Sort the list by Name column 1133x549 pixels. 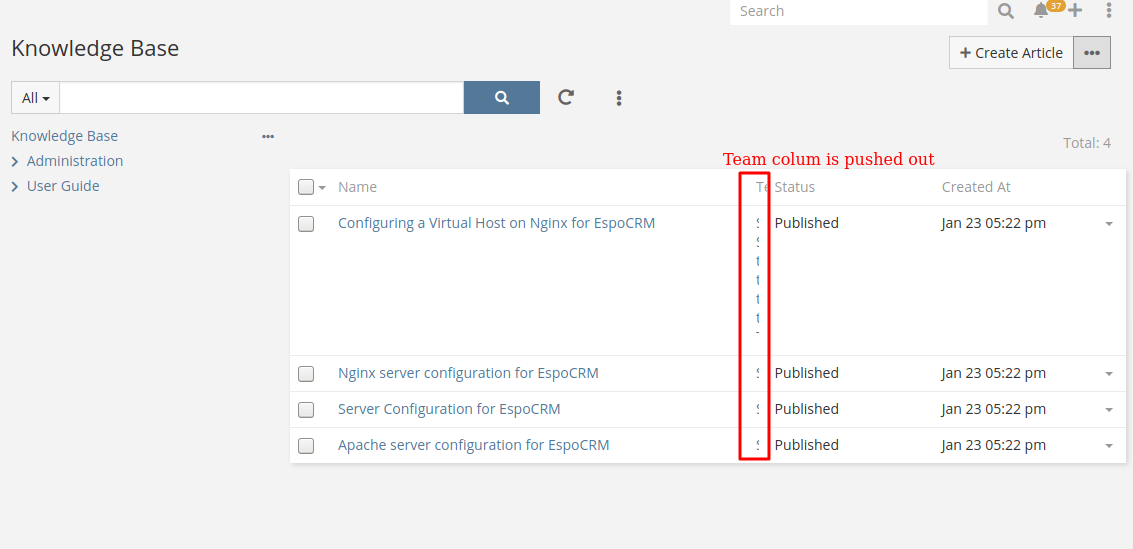click(357, 187)
